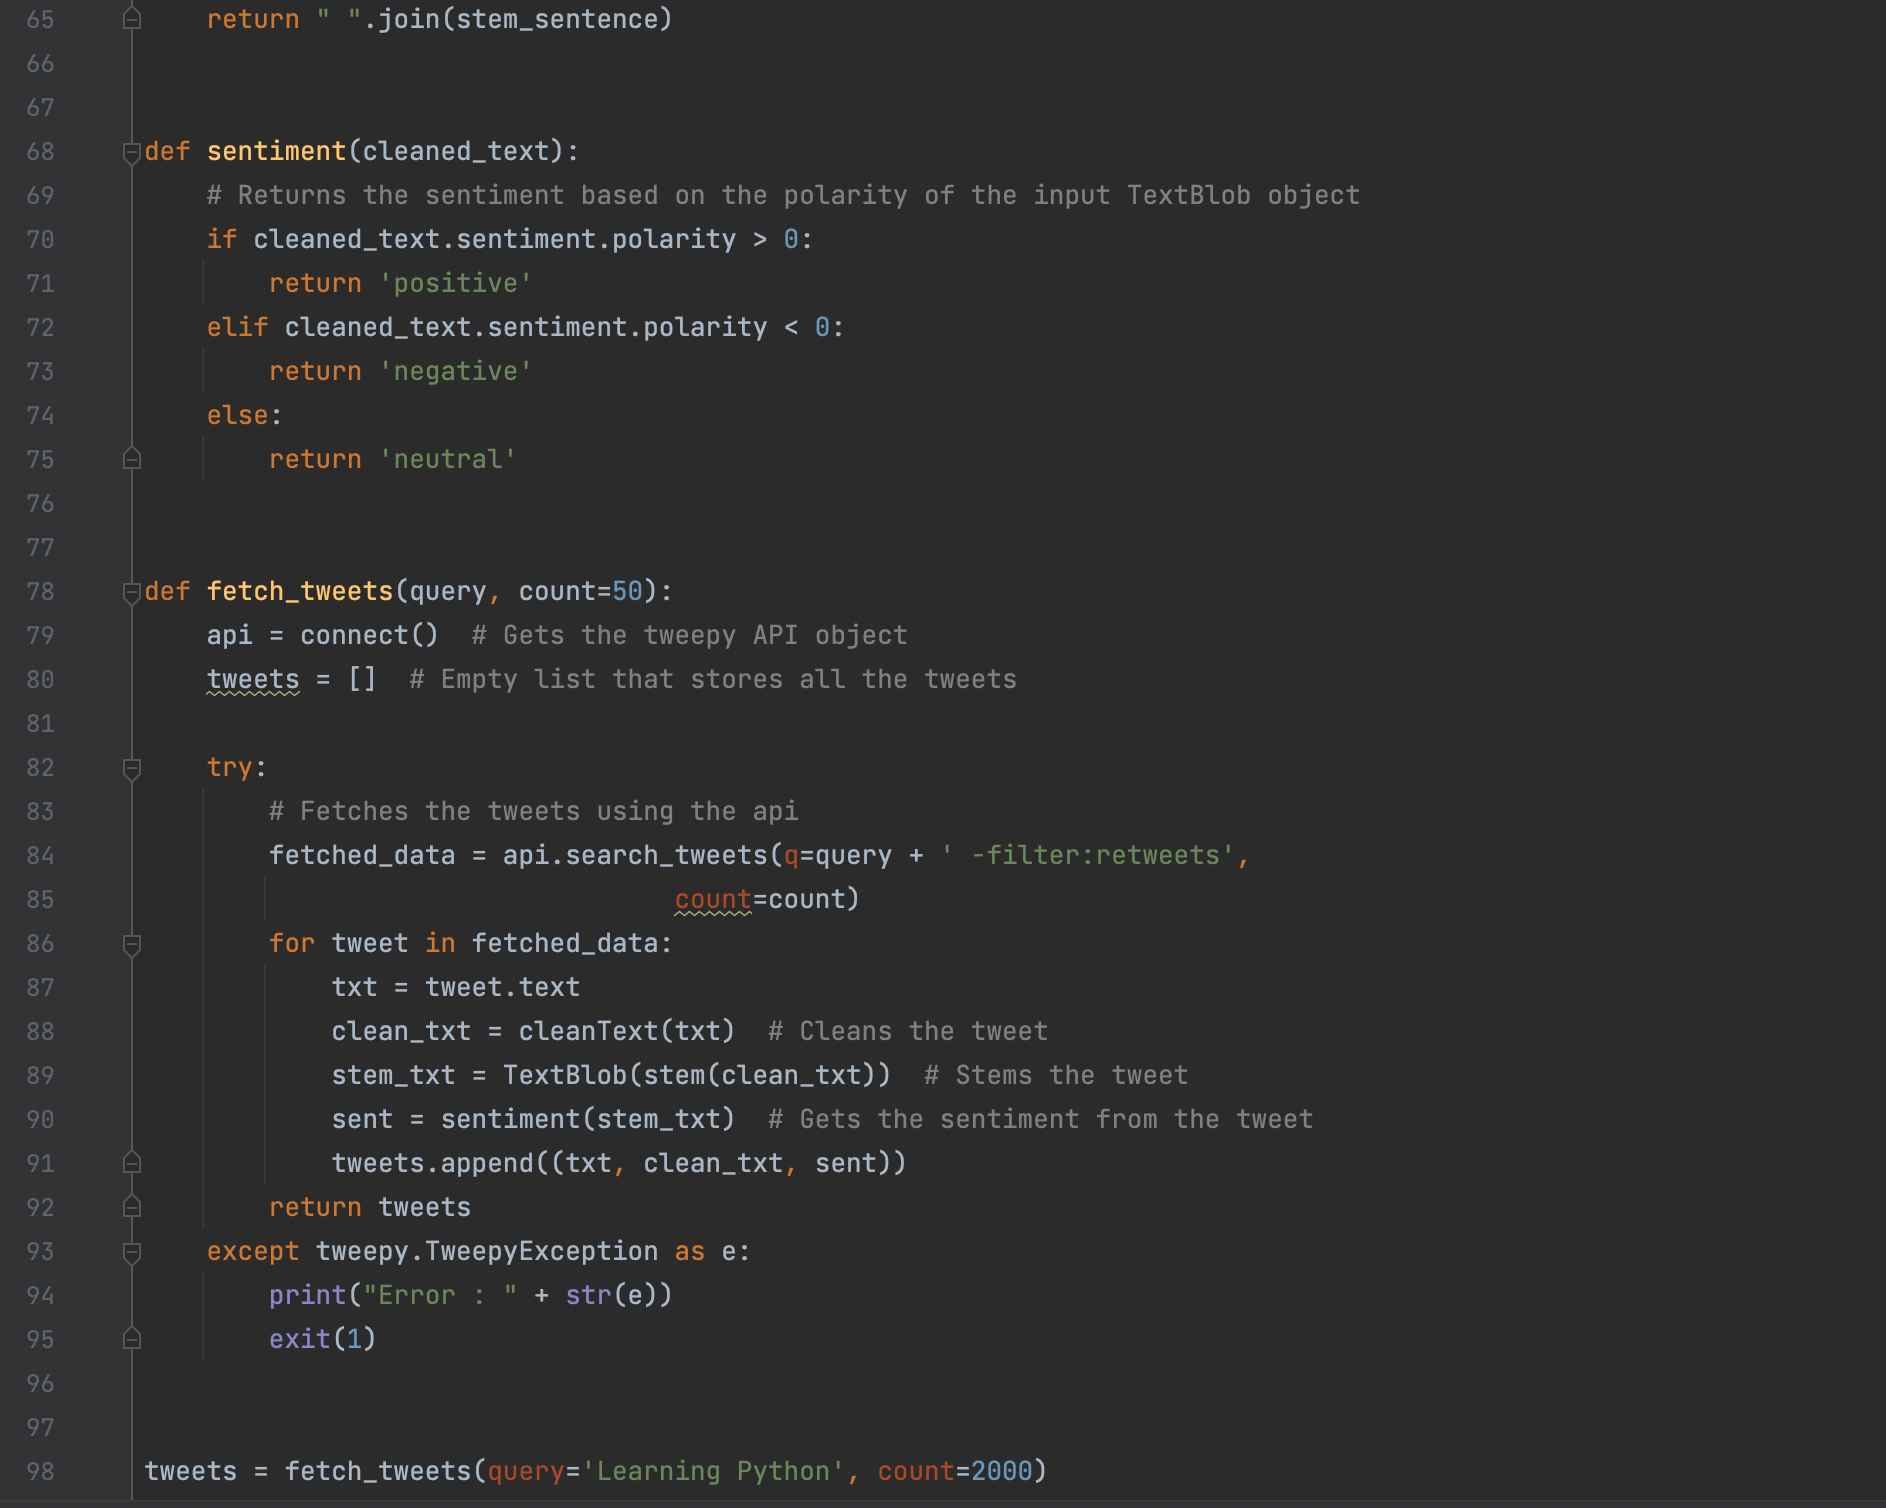1886x1508 pixels.
Task: Click the return 'neutral' statement
Action: pos(390,459)
